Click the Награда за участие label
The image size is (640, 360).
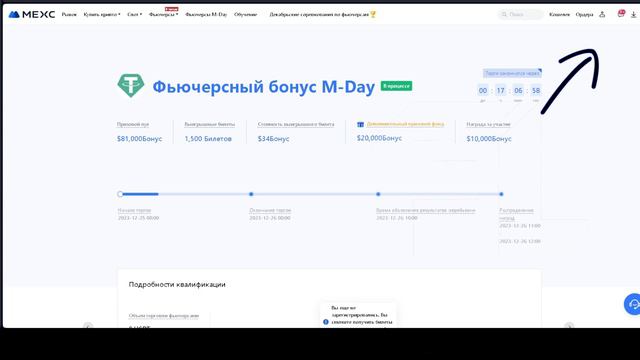[x=489, y=124]
